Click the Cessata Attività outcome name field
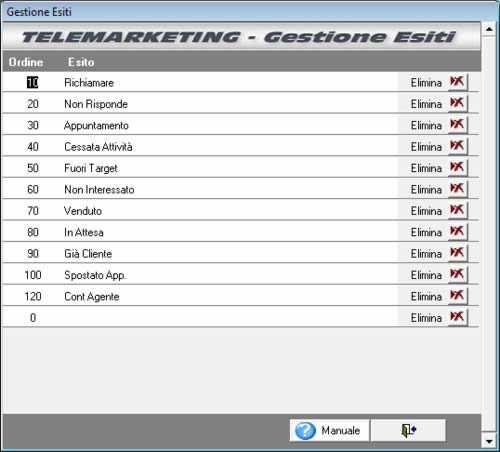The width and height of the screenshot is (500, 452). [x=230, y=146]
